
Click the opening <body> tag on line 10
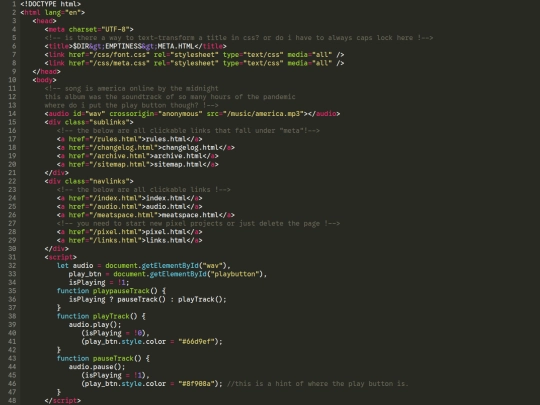click(x=44, y=80)
